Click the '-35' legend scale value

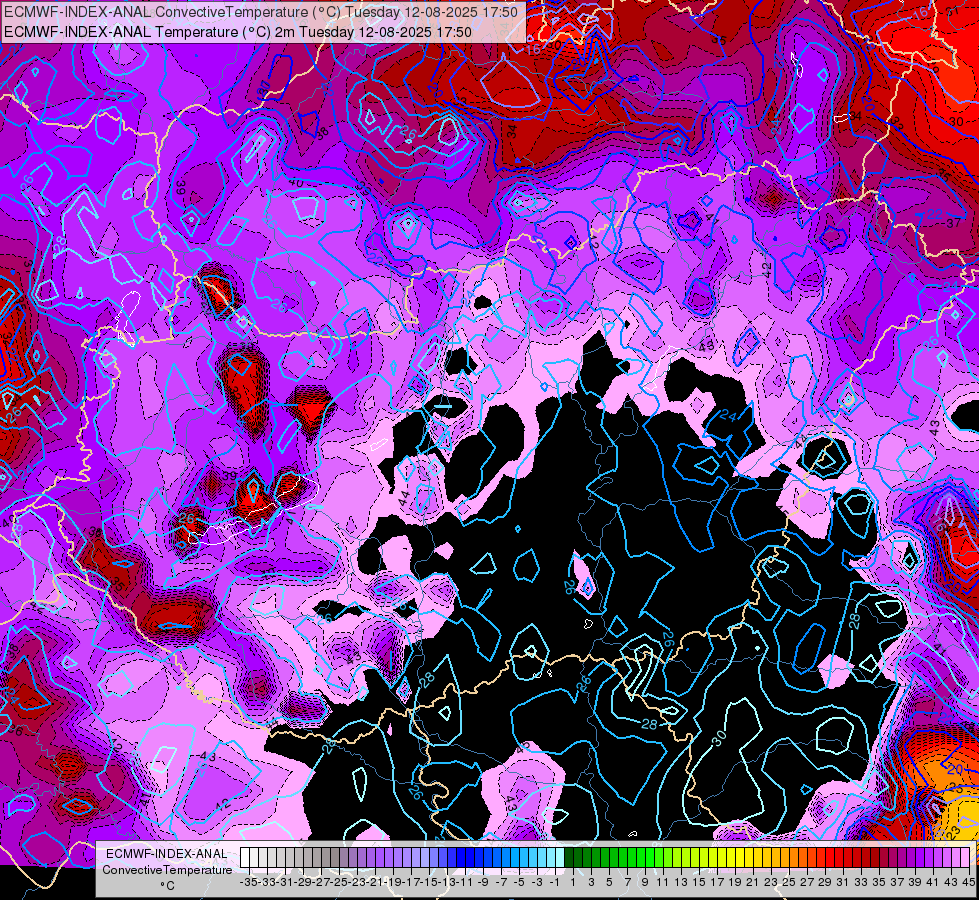coord(248,882)
